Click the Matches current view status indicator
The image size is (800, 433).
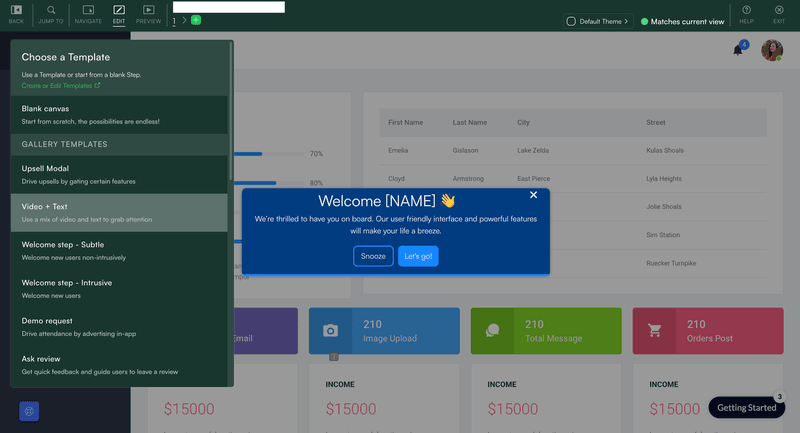[x=682, y=21]
